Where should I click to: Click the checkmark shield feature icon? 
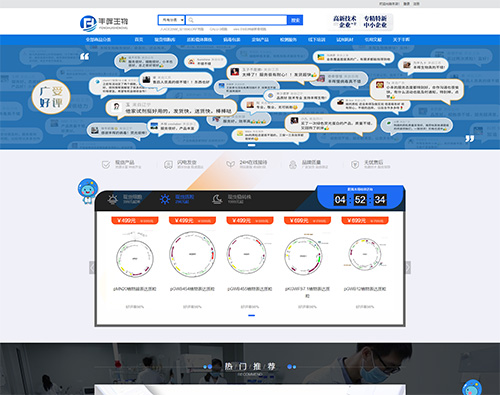pyautogui.click(x=106, y=165)
